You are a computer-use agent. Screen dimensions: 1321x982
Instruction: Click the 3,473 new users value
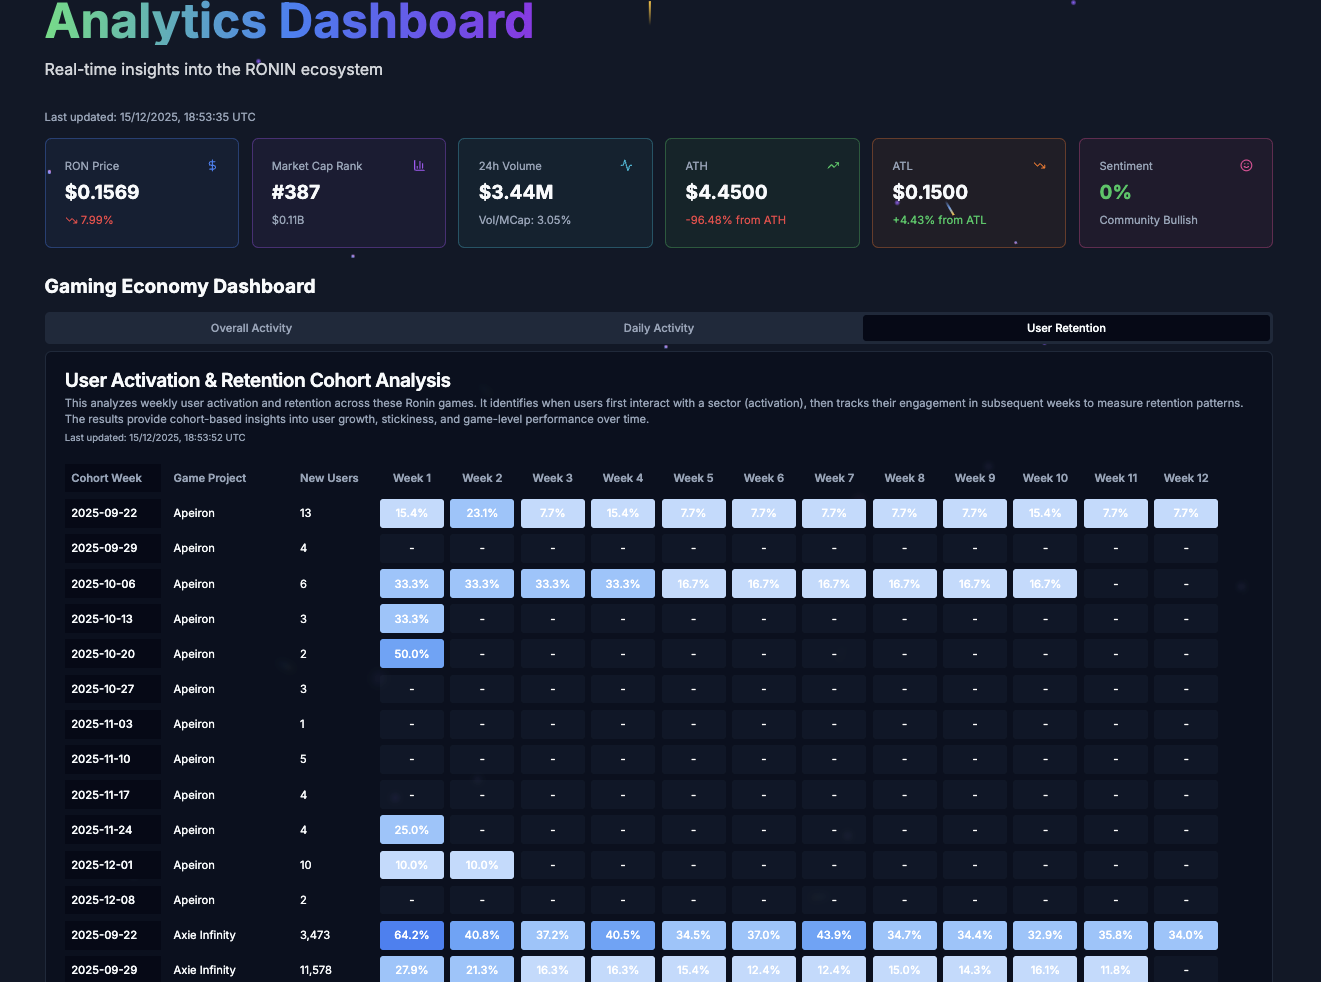[x=316, y=935]
